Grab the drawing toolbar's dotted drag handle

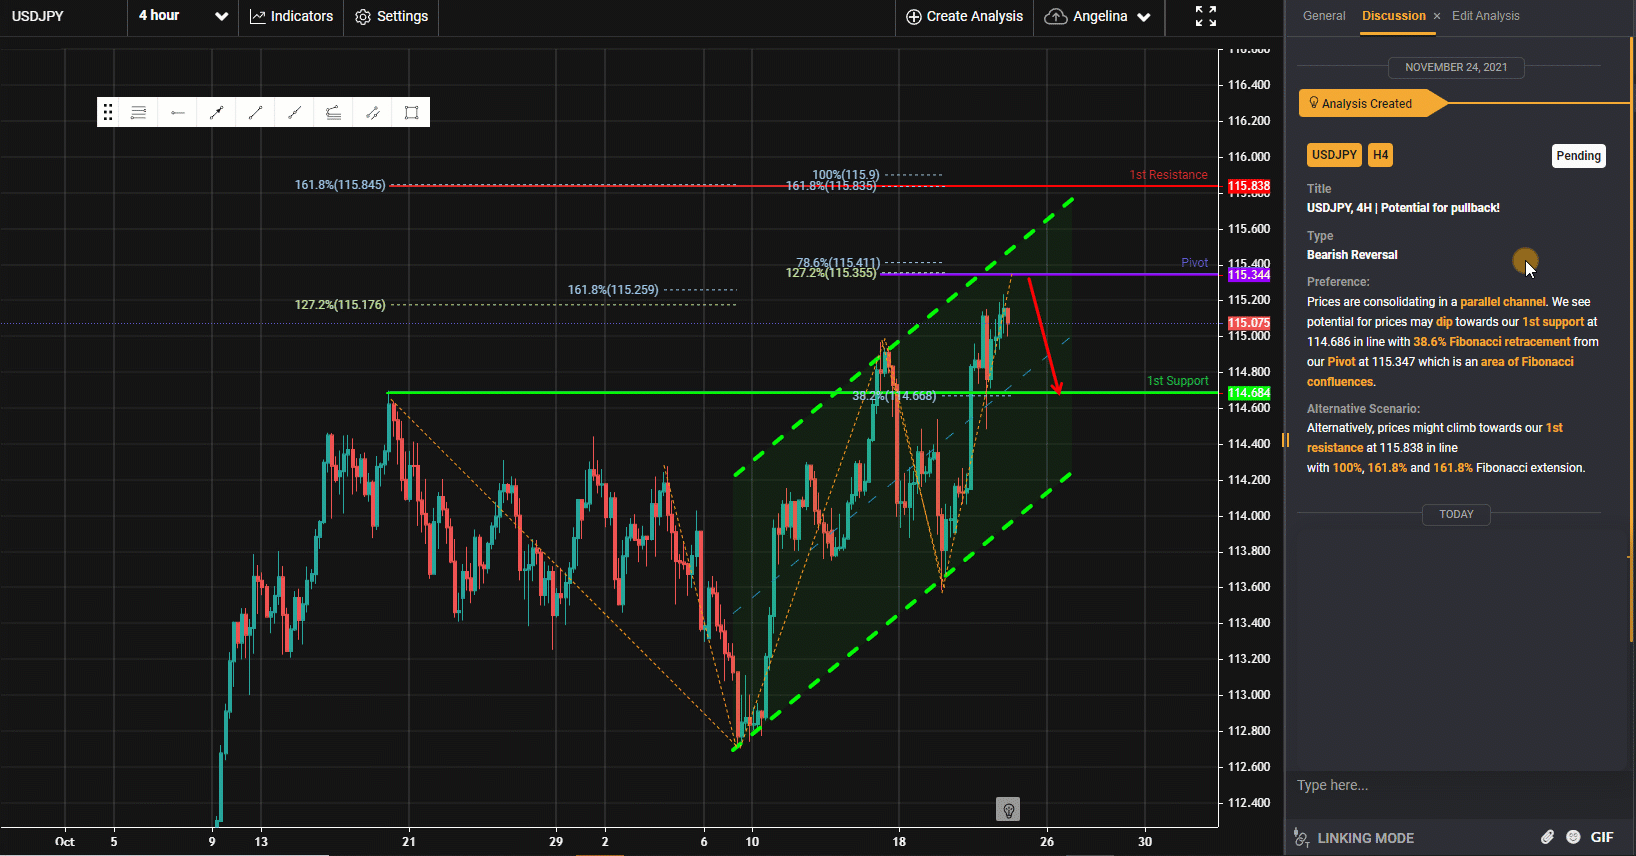(108, 112)
